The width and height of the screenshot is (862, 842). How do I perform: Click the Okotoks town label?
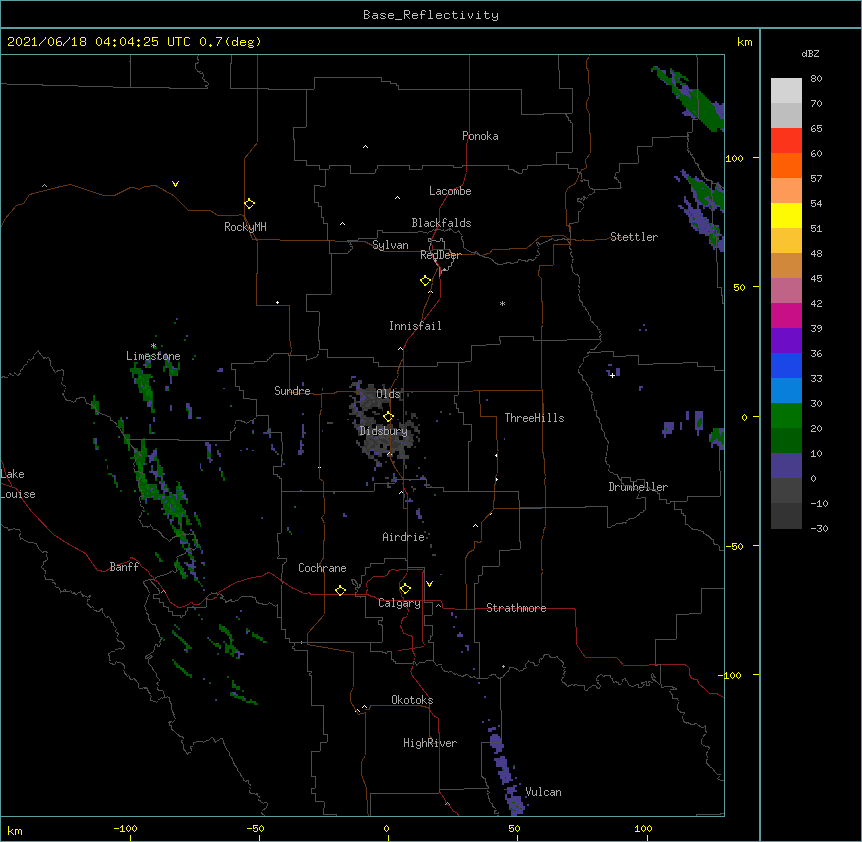(412, 700)
